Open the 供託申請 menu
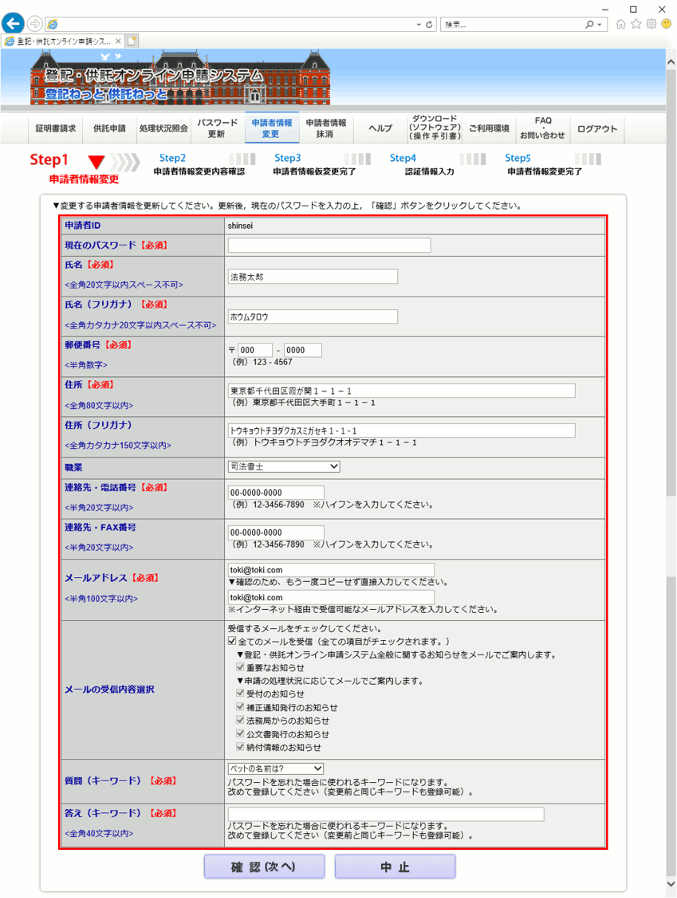The width and height of the screenshot is (677, 898). point(109,128)
